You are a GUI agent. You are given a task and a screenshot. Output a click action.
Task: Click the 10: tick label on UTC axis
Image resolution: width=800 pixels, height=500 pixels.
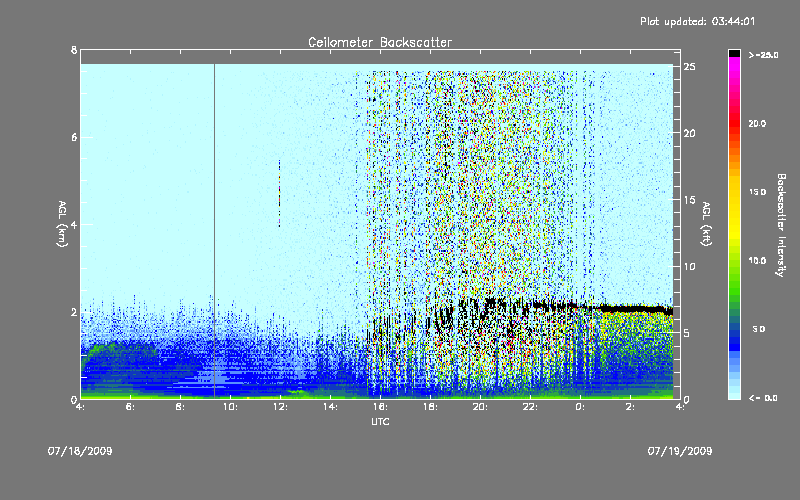coord(230,407)
